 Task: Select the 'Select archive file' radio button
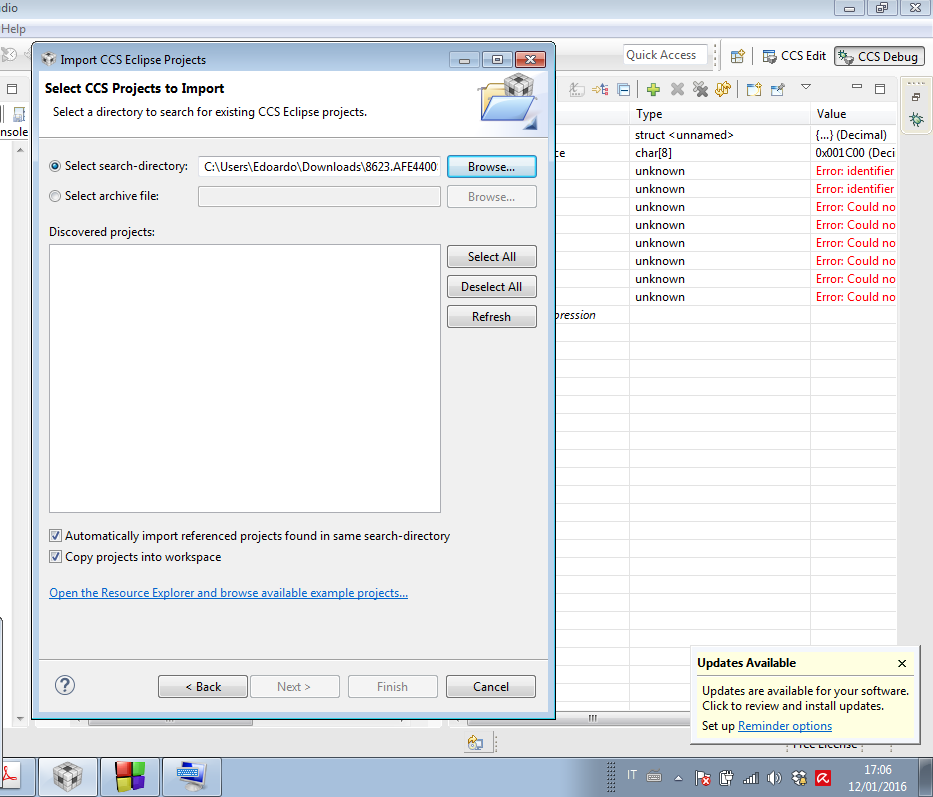[55, 196]
